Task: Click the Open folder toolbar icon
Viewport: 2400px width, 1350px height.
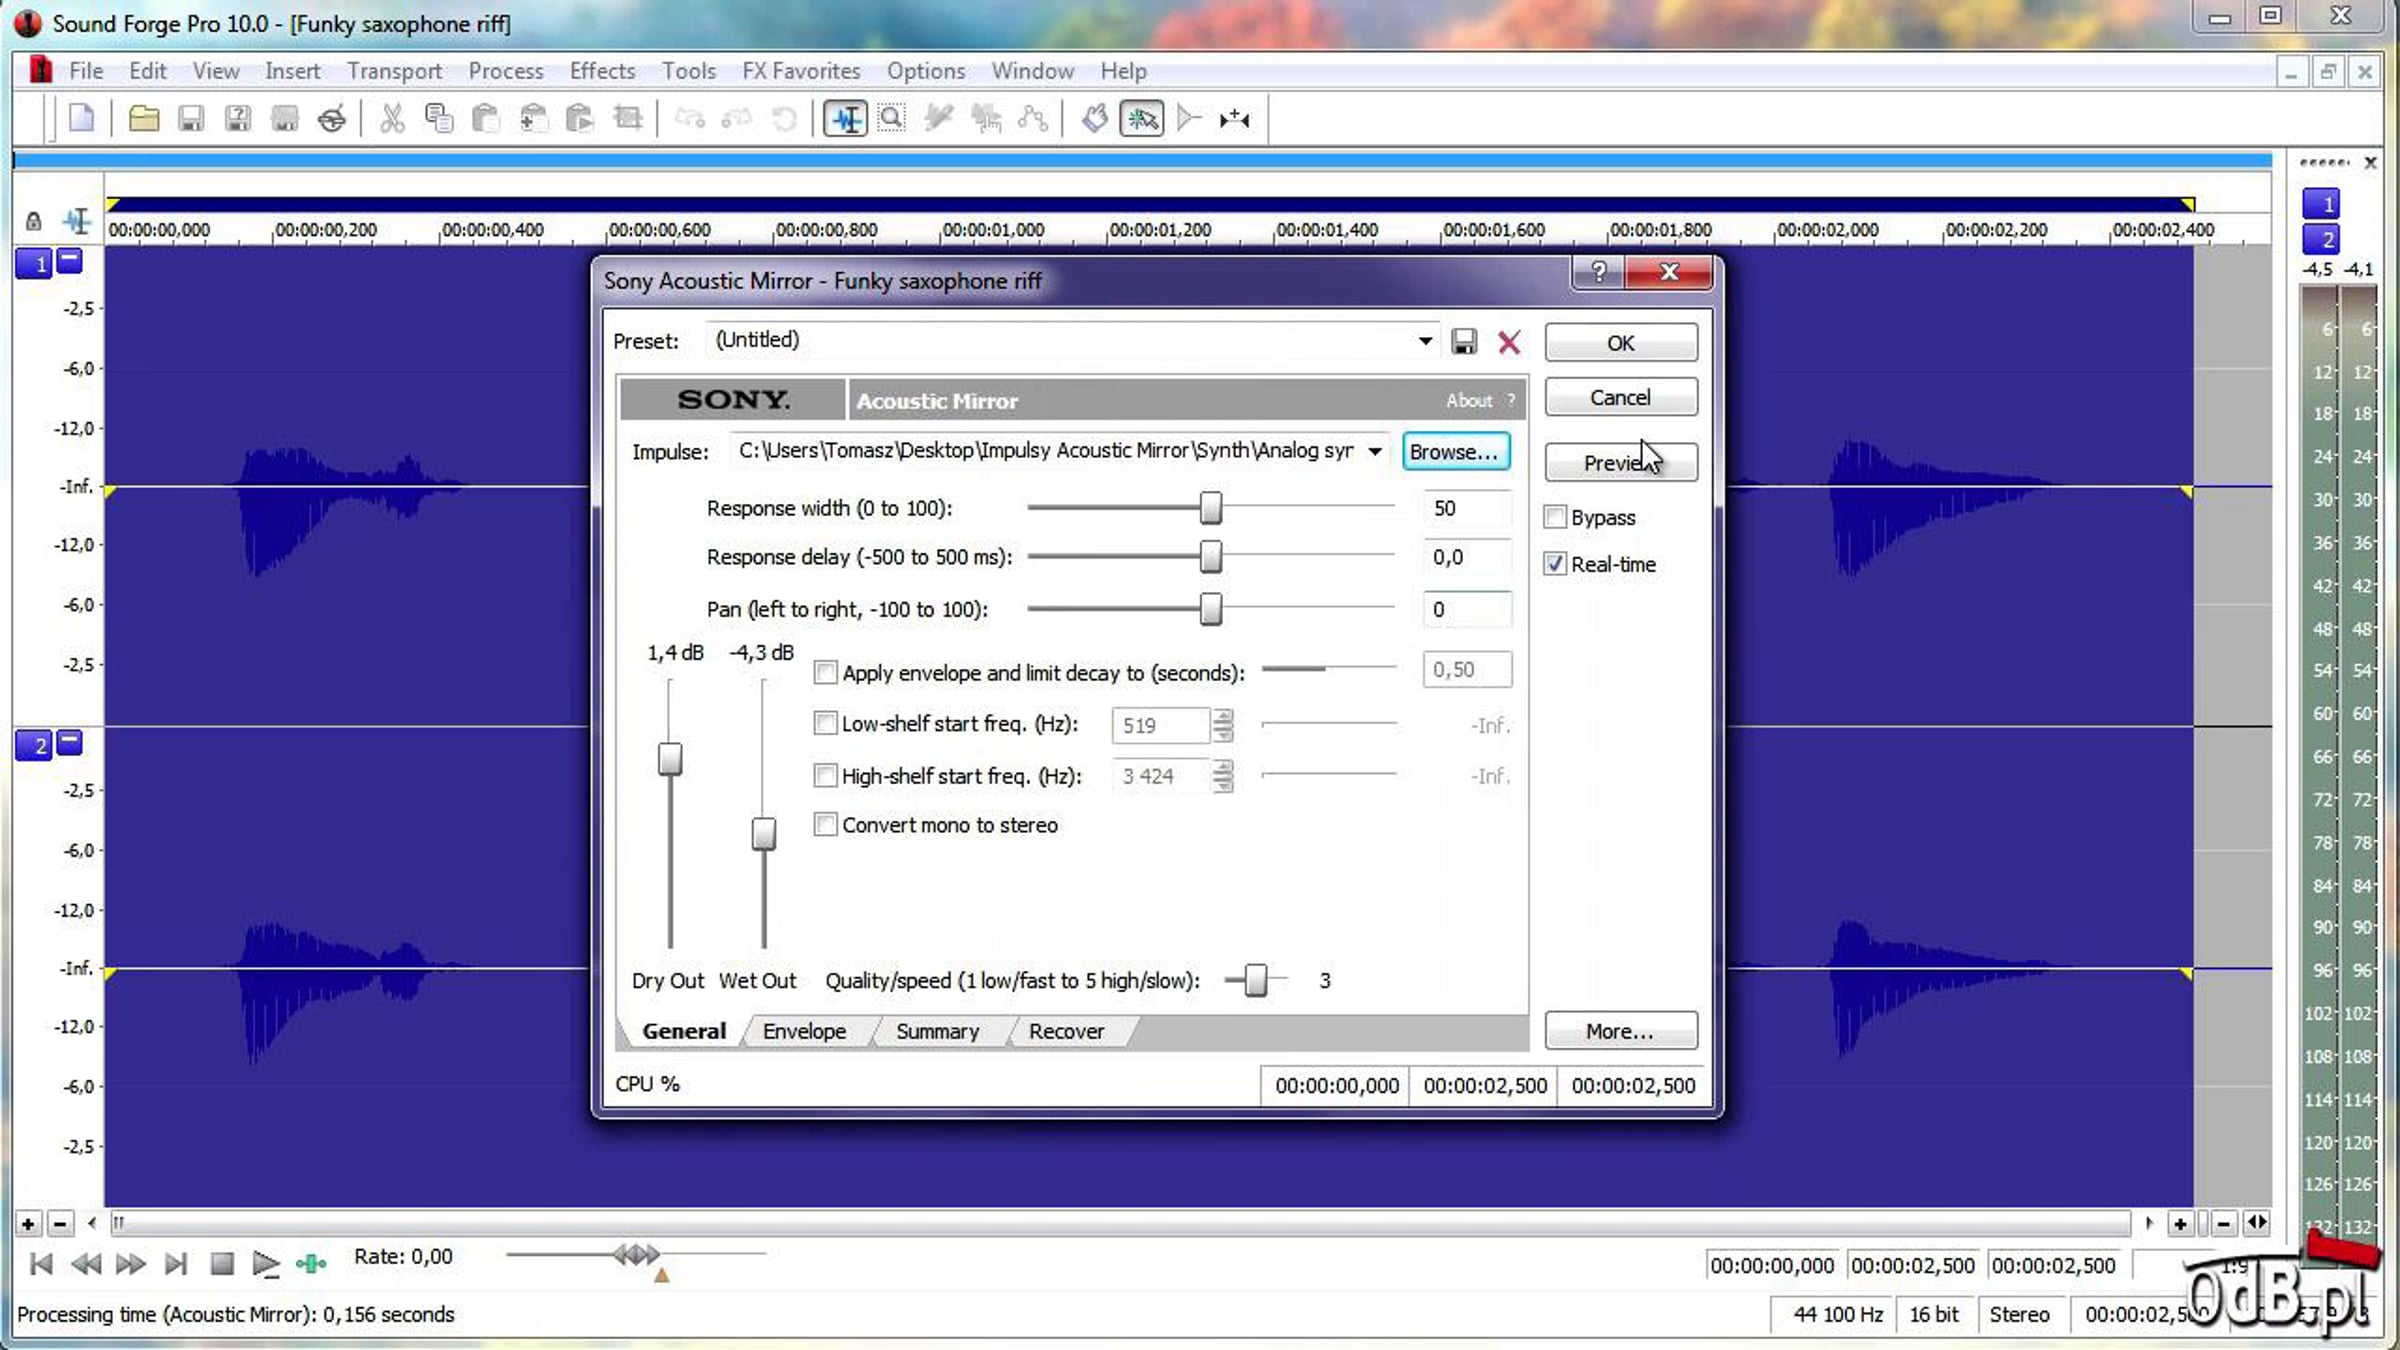Action: pyautogui.click(x=143, y=119)
